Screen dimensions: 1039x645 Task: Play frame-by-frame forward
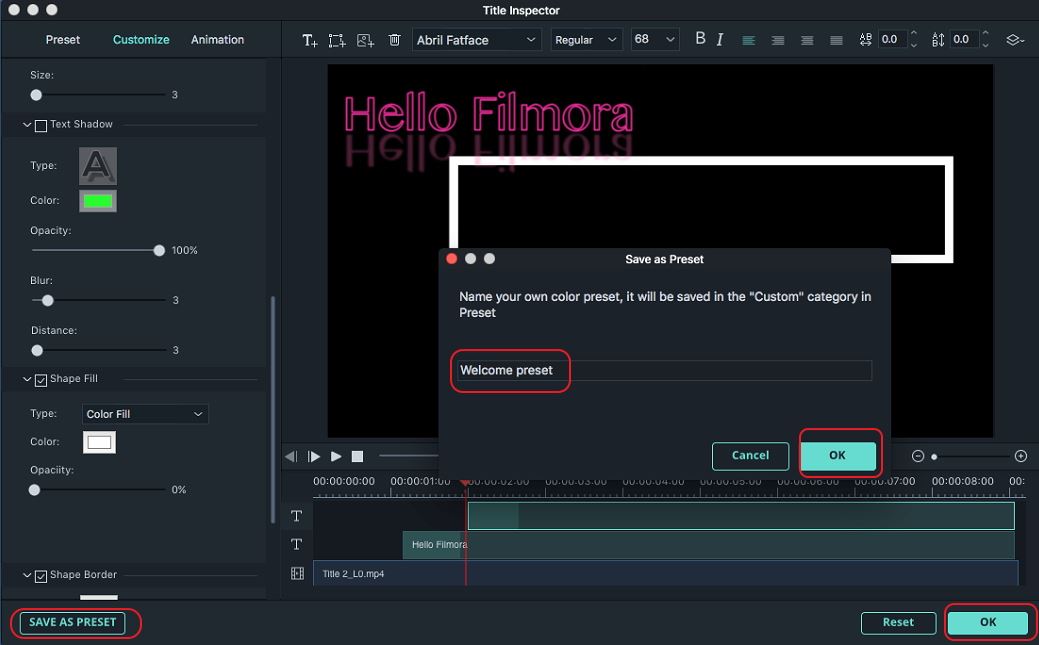[x=314, y=456]
